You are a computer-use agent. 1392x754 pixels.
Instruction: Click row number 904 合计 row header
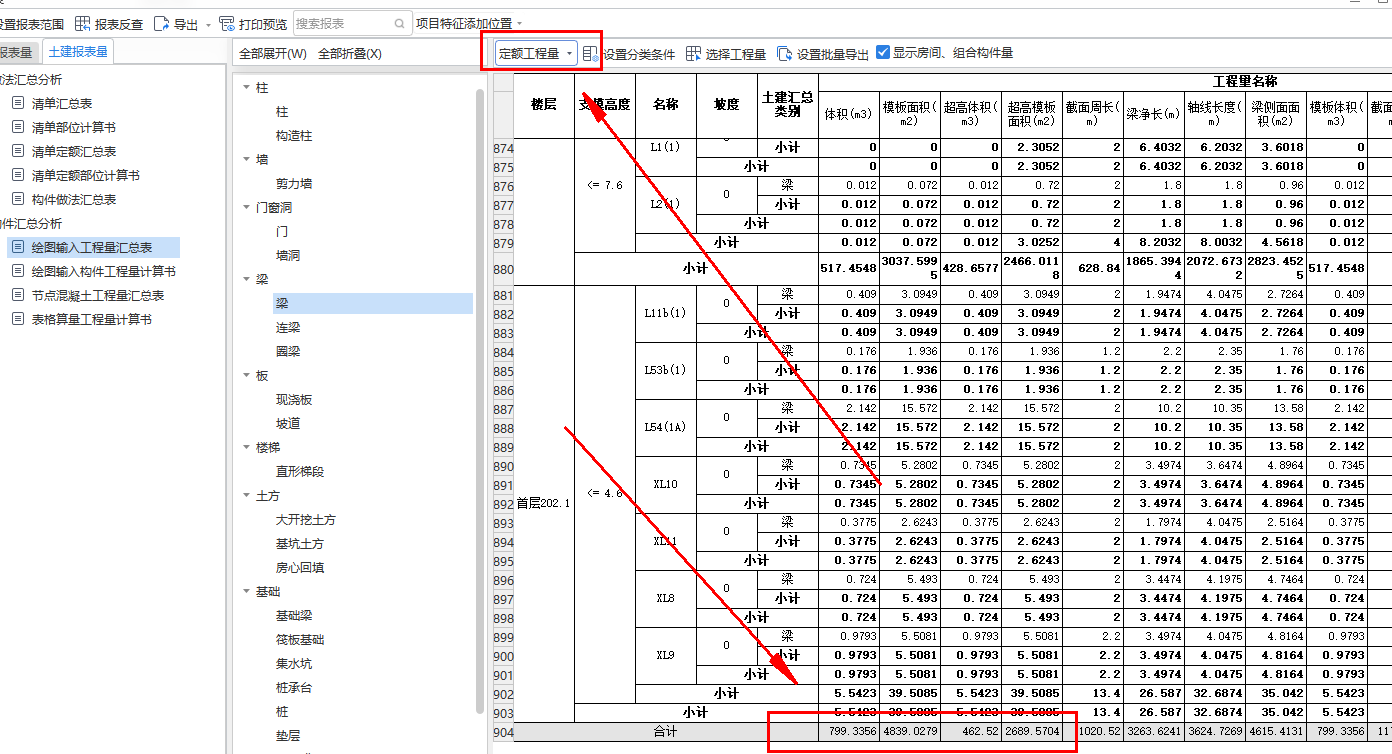tap(503, 732)
